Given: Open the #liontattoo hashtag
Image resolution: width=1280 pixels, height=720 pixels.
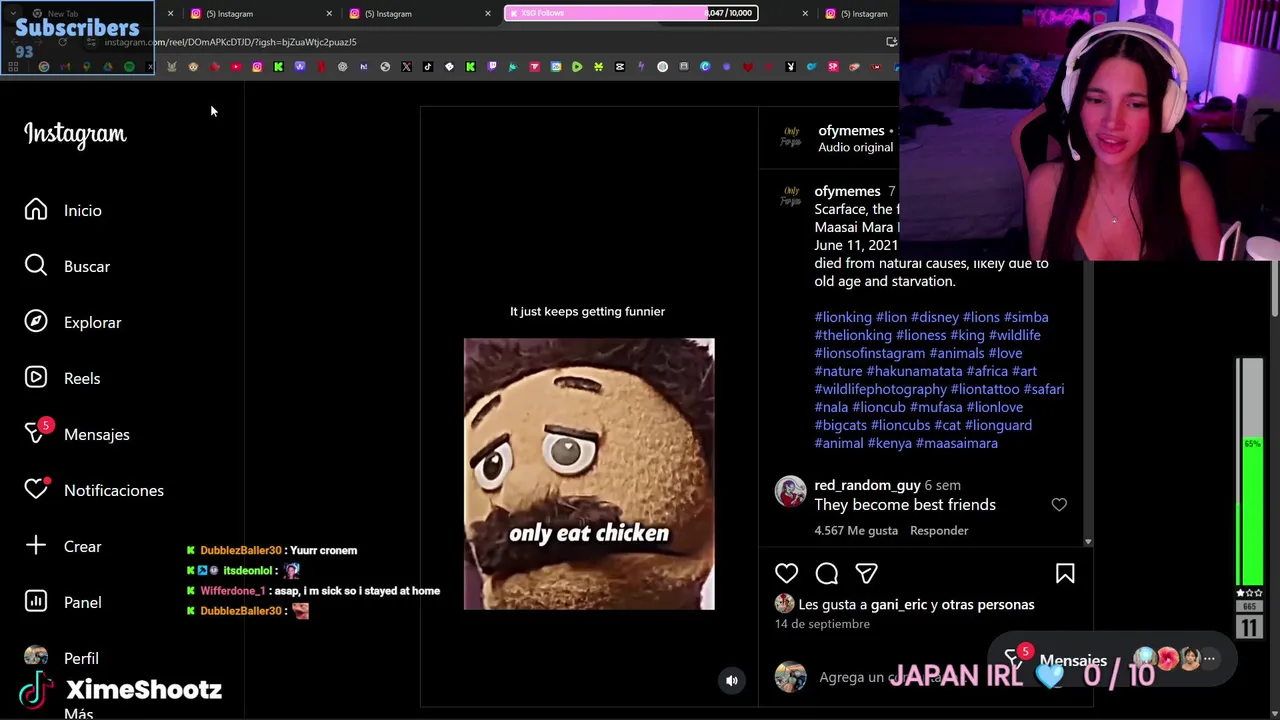Looking at the screenshot, I should (x=985, y=389).
